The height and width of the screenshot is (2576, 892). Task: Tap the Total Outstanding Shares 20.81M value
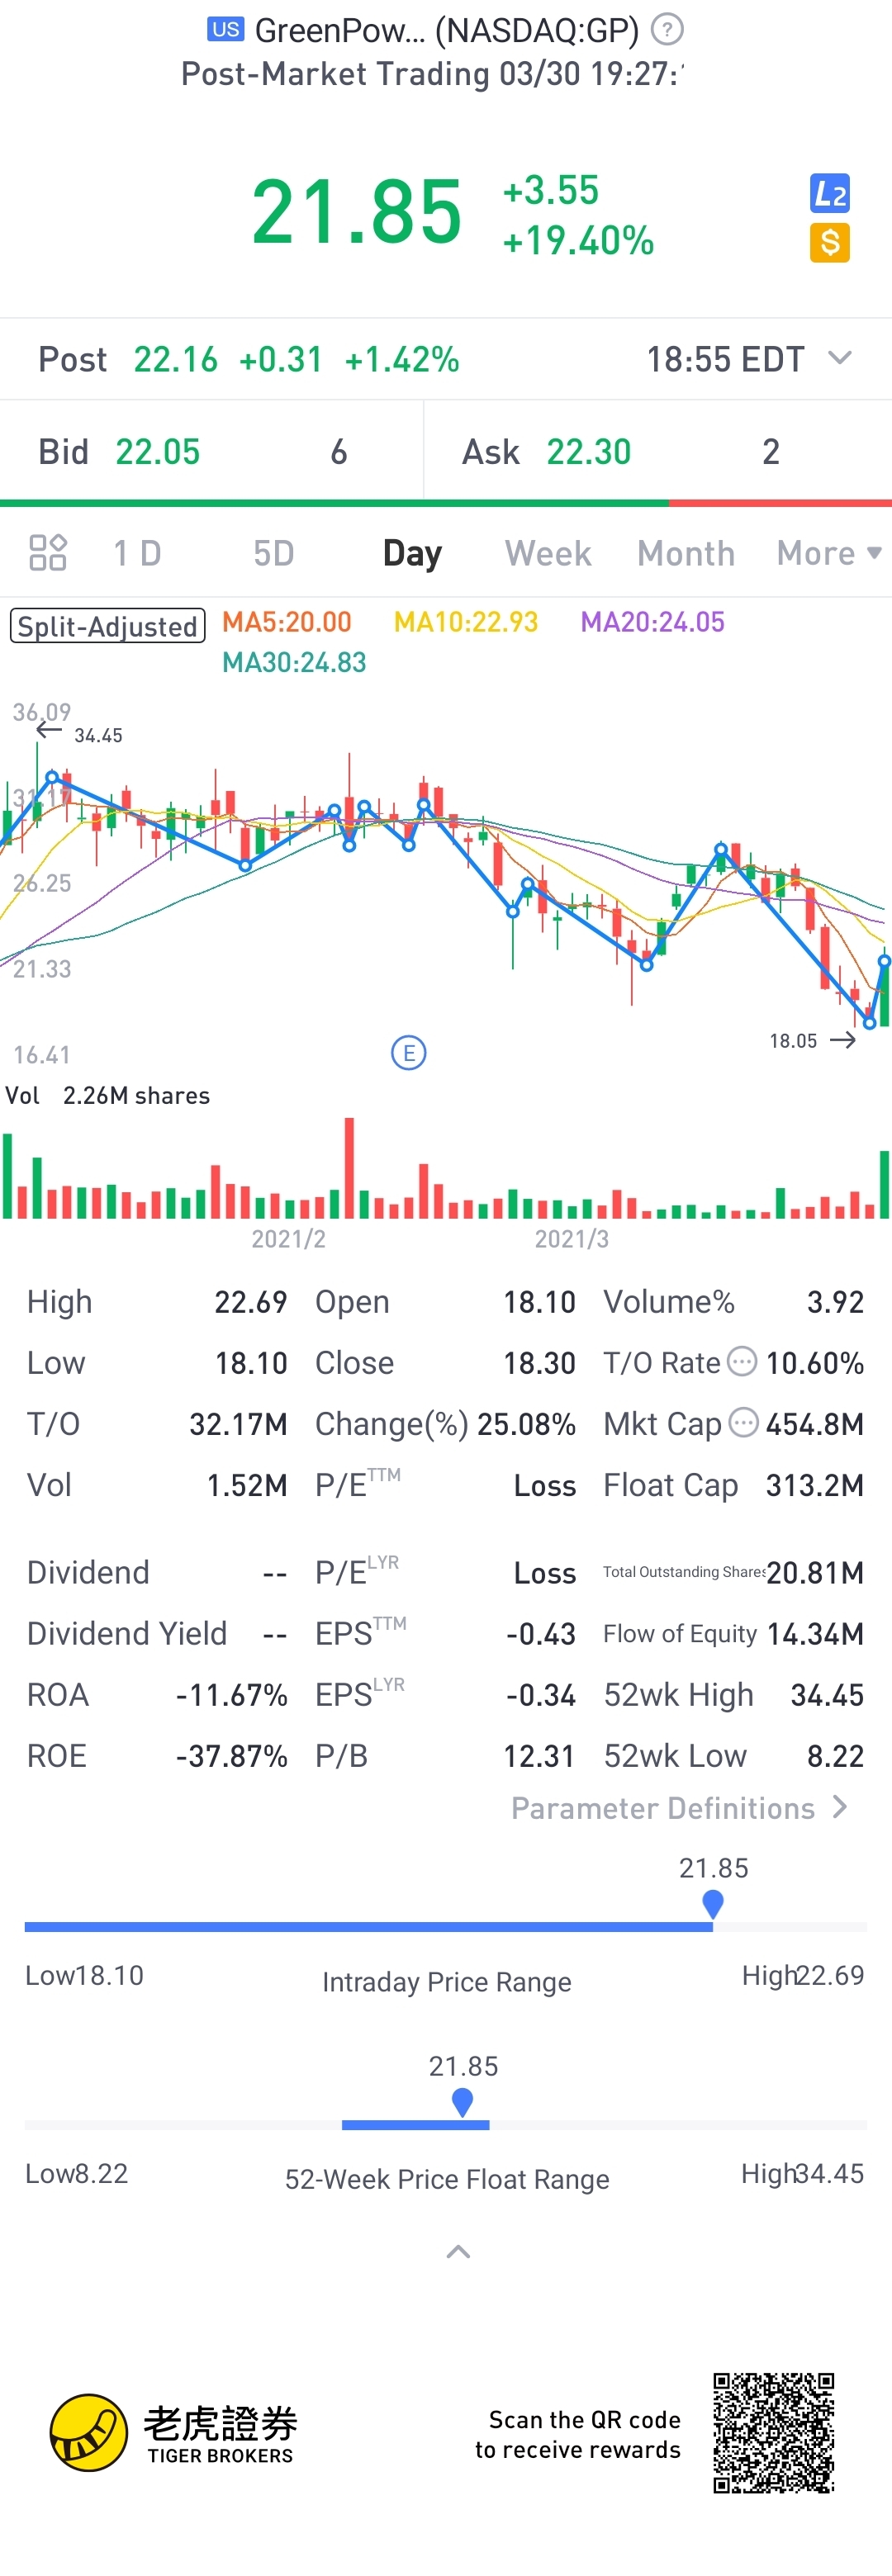[815, 1573]
